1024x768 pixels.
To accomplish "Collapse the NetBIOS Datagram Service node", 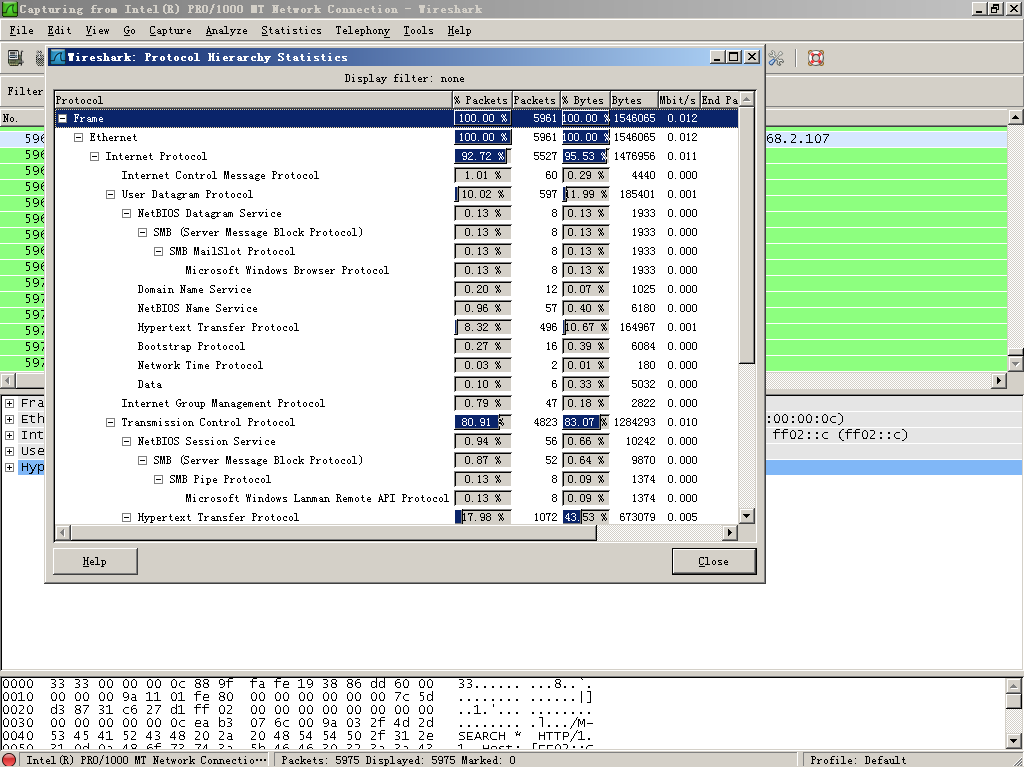I will [x=127, y=214].
